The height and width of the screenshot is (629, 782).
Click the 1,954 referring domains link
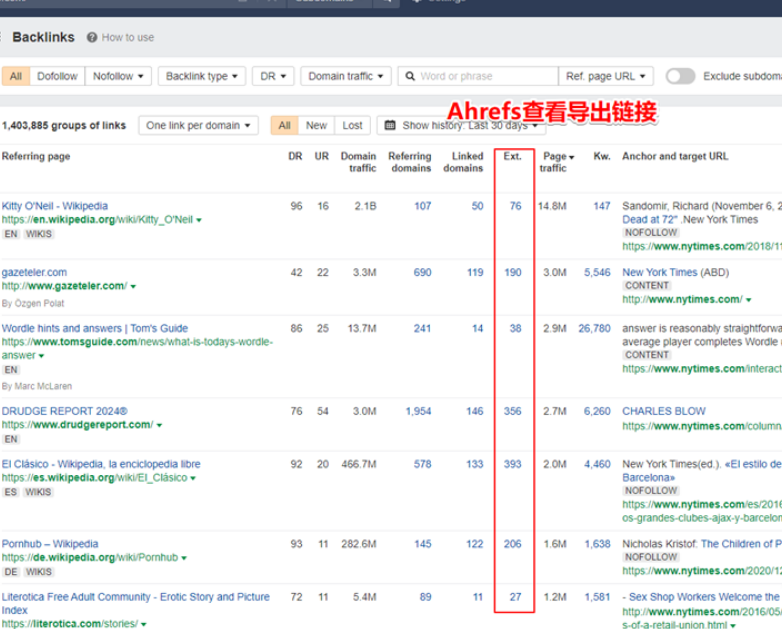pos(418,411)
